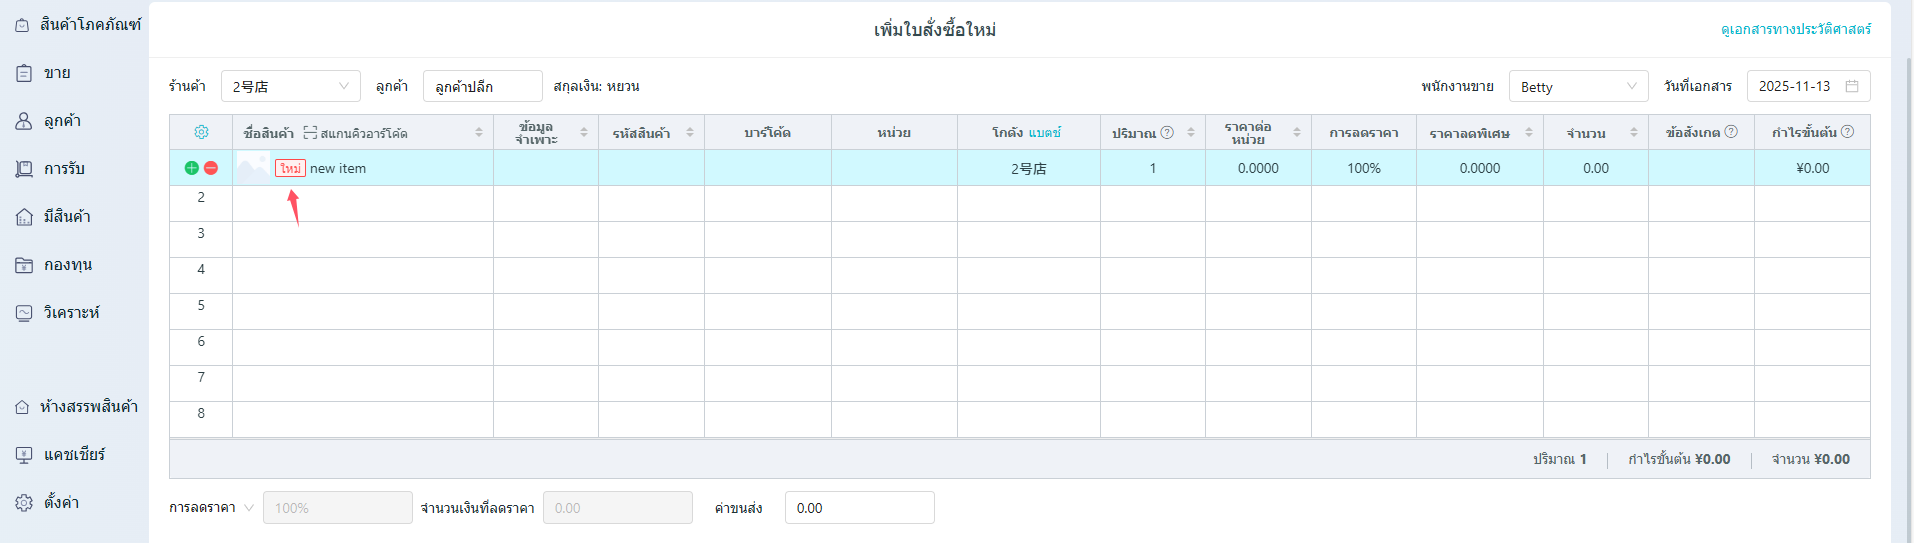Open ตั้งค่า settings in sidebar

[61, 503]
